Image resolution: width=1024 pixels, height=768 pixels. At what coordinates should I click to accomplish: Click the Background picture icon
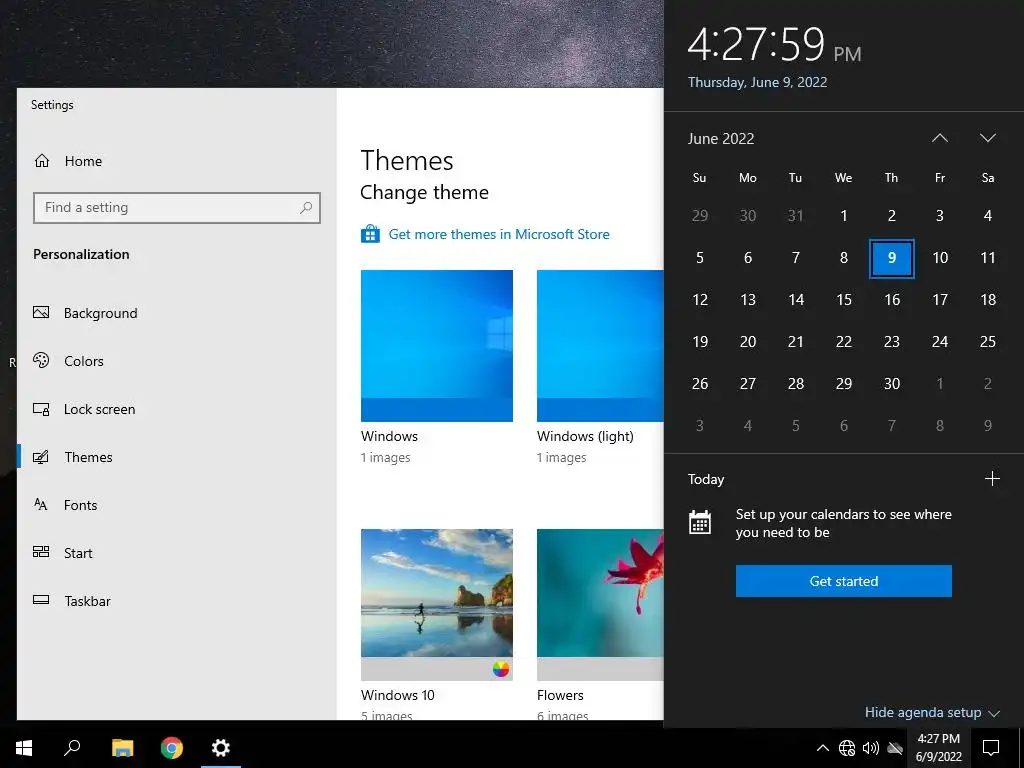[x=41, y=312]
